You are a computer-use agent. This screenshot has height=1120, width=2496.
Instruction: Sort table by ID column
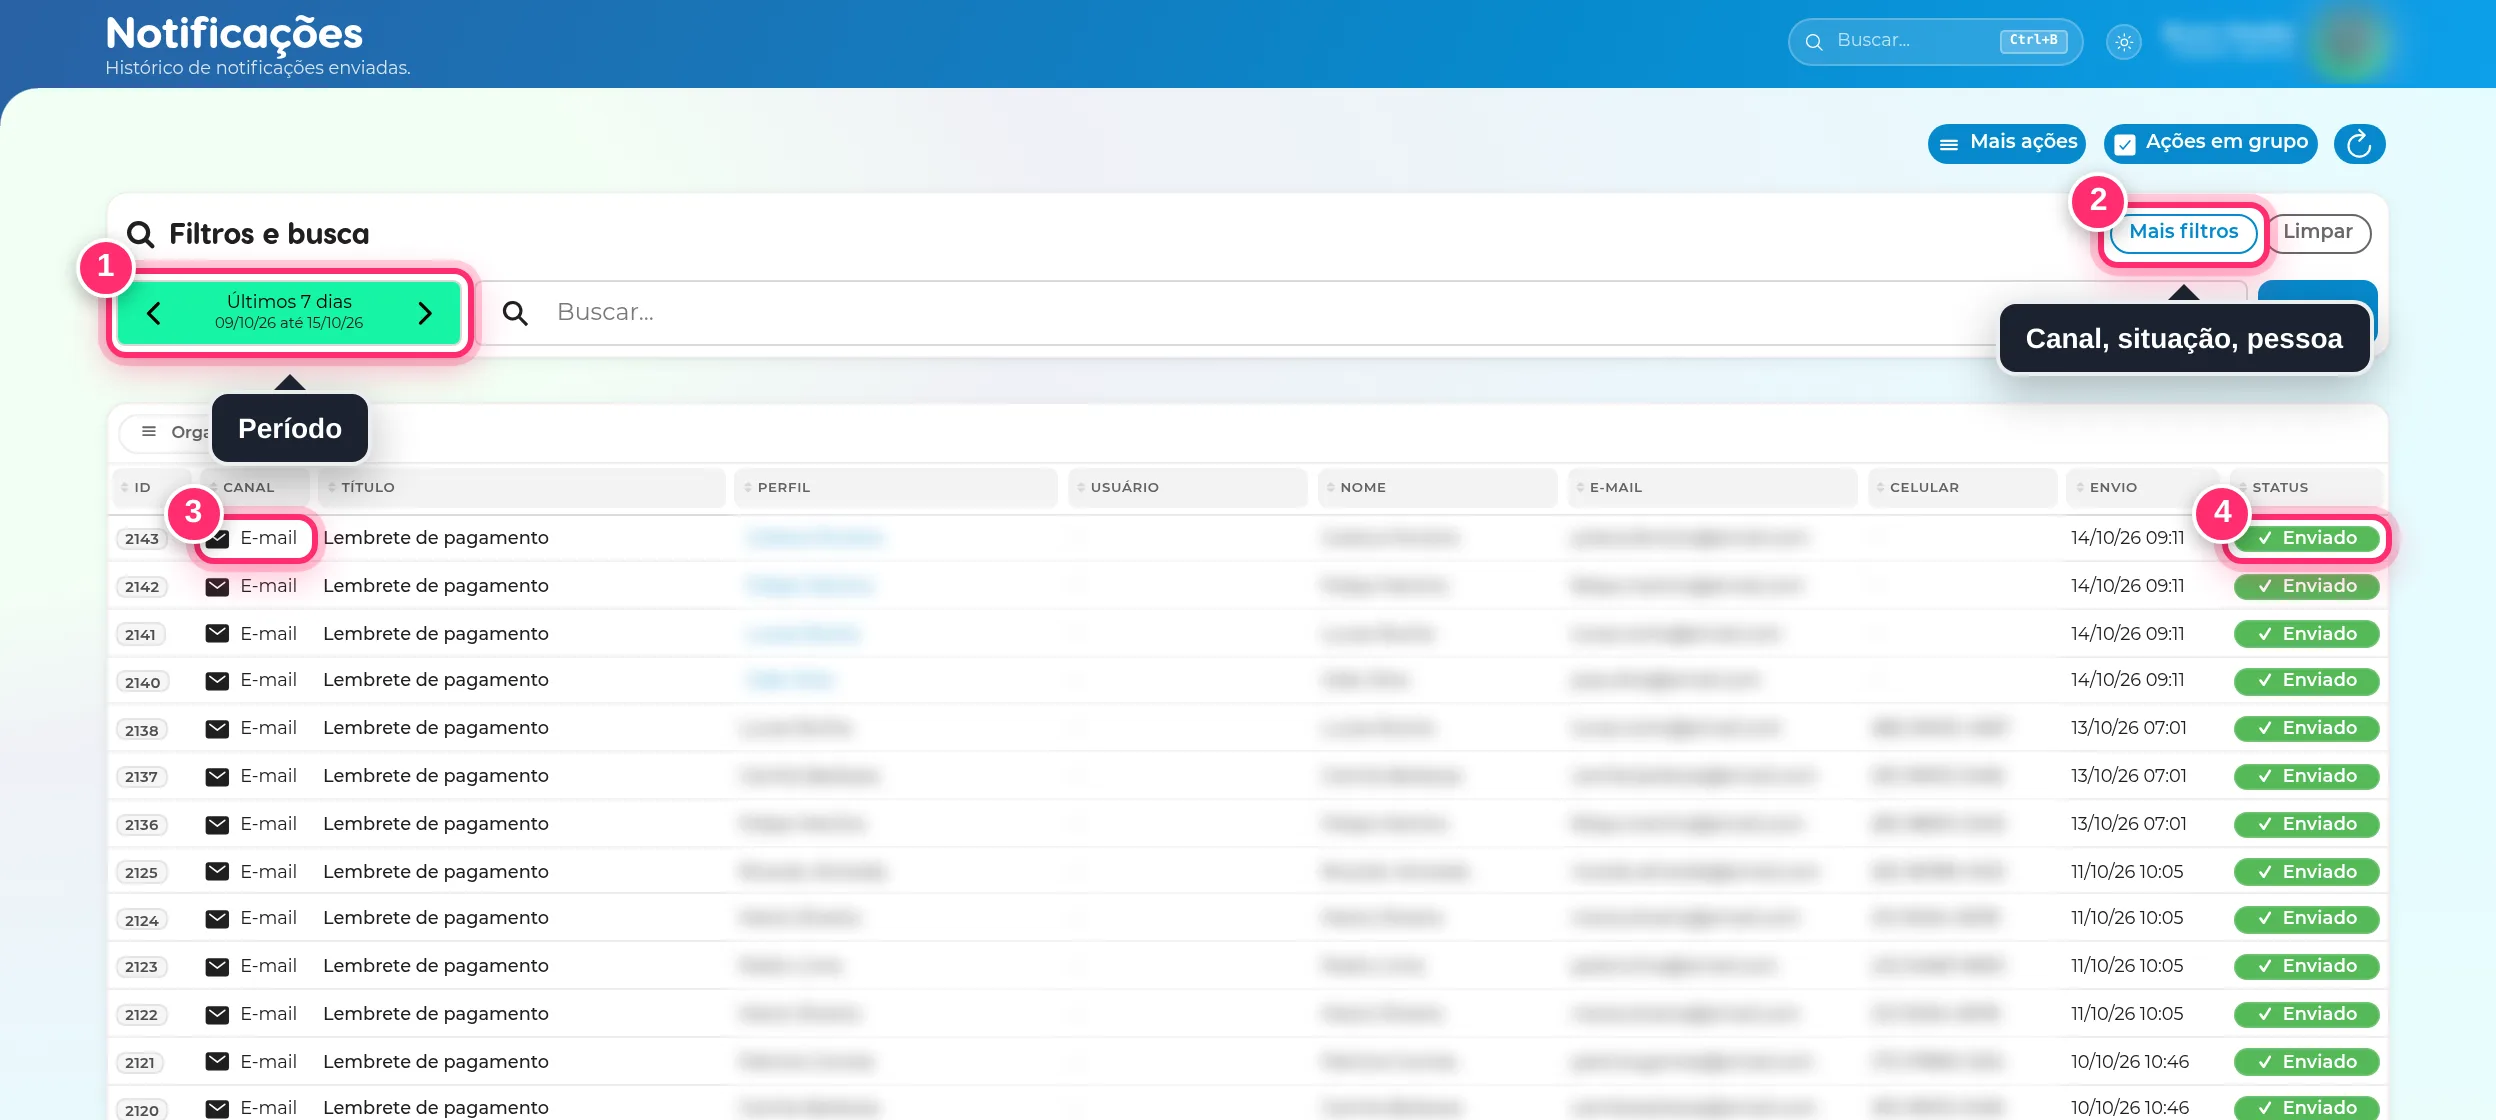coord(151,488)
